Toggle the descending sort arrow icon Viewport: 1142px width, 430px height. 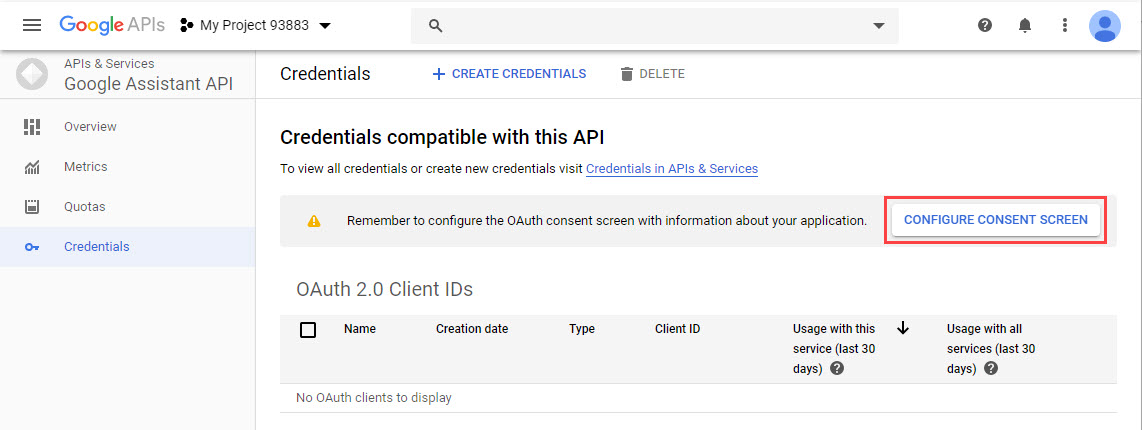(x=903, y=329)
